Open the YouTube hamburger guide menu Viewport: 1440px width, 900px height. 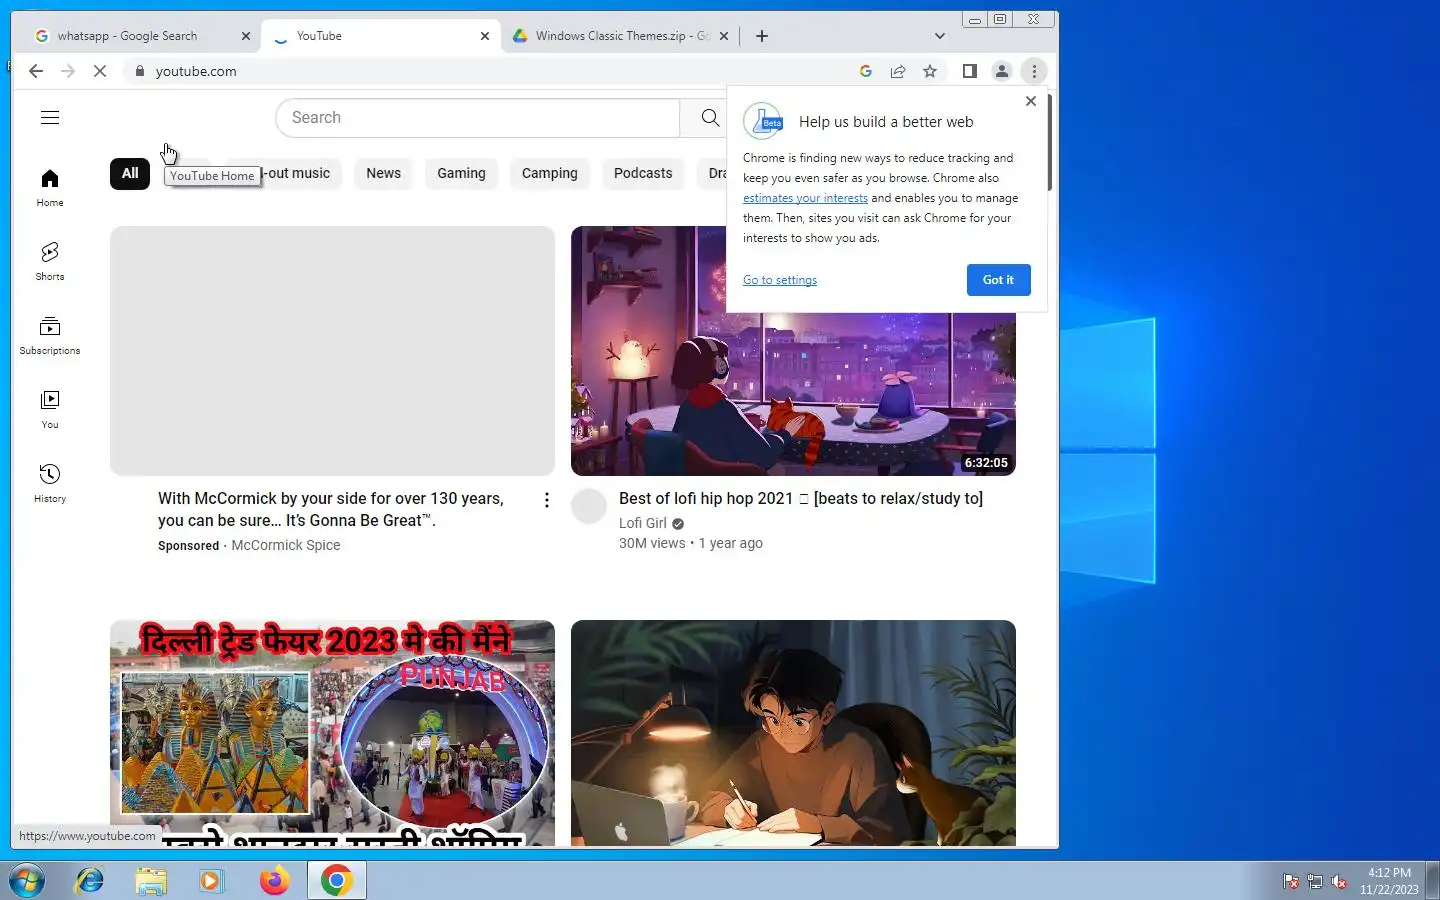(50, 117)
